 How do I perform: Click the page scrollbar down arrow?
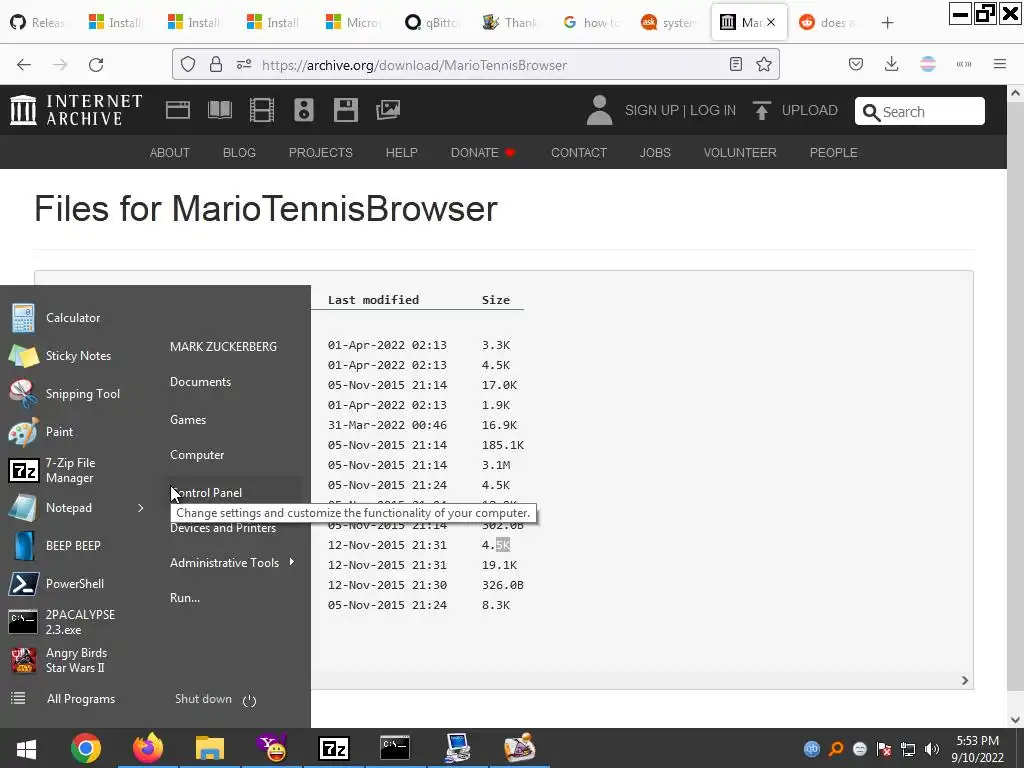pos(1015,720)
